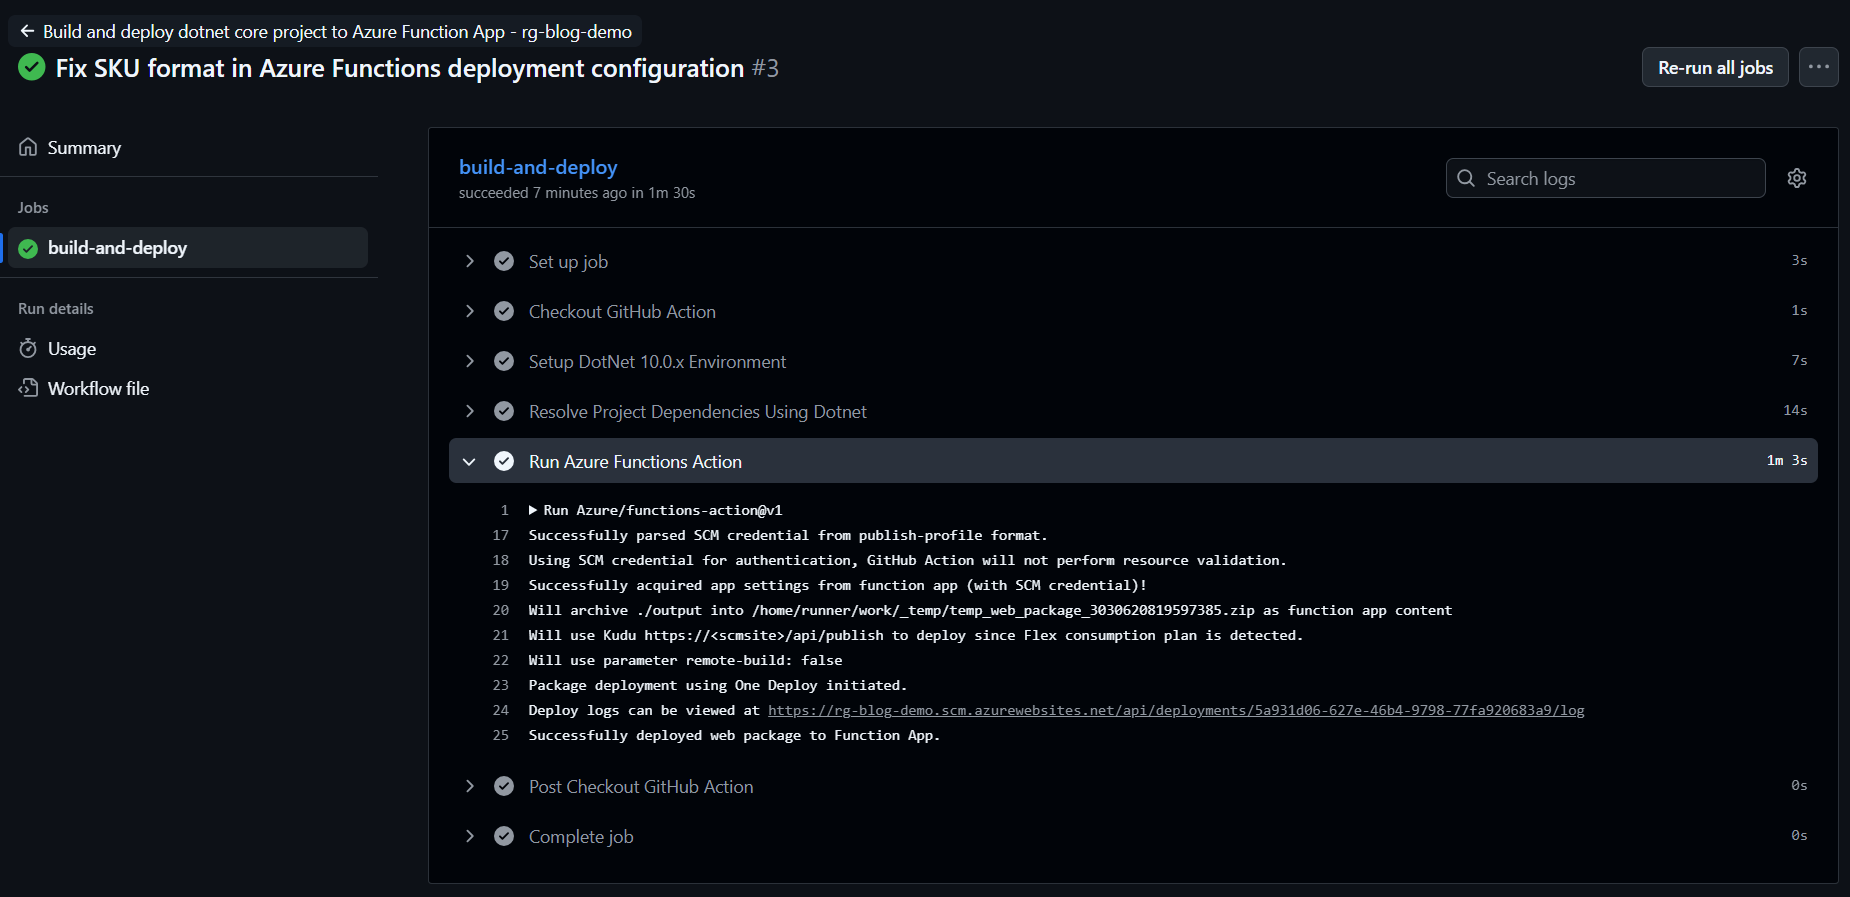Click the check icon for Complete job

click(504, 836)
